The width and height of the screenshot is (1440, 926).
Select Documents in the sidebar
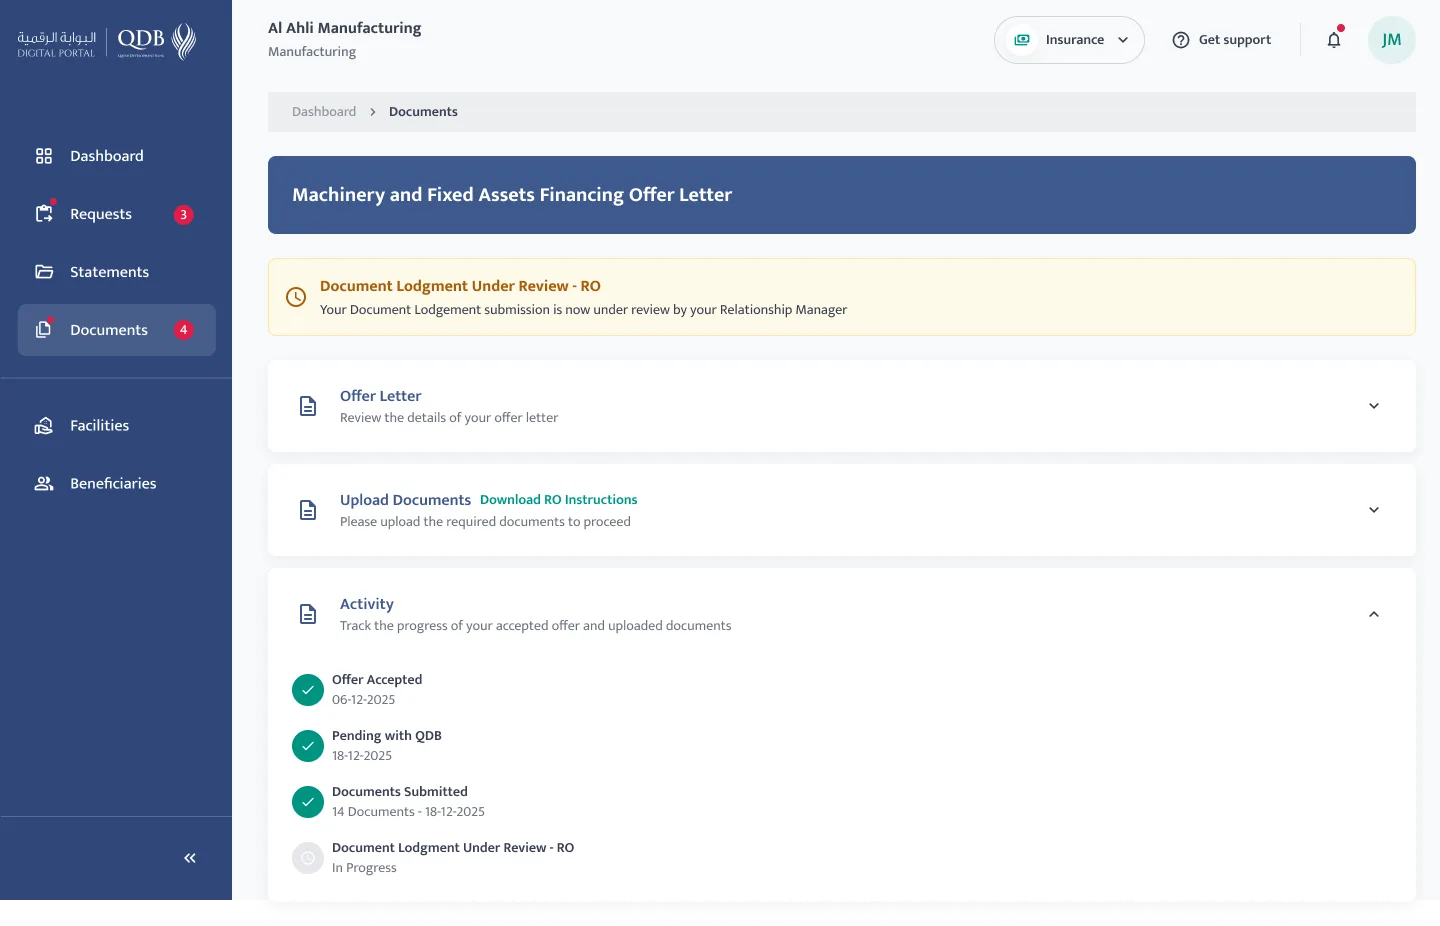point(117,330)
